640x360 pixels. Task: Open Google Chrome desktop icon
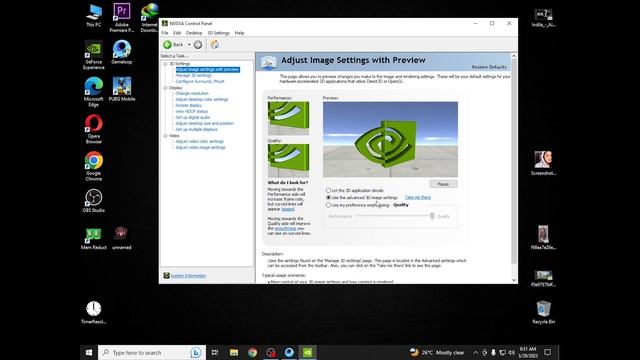[x=93, y=166]
